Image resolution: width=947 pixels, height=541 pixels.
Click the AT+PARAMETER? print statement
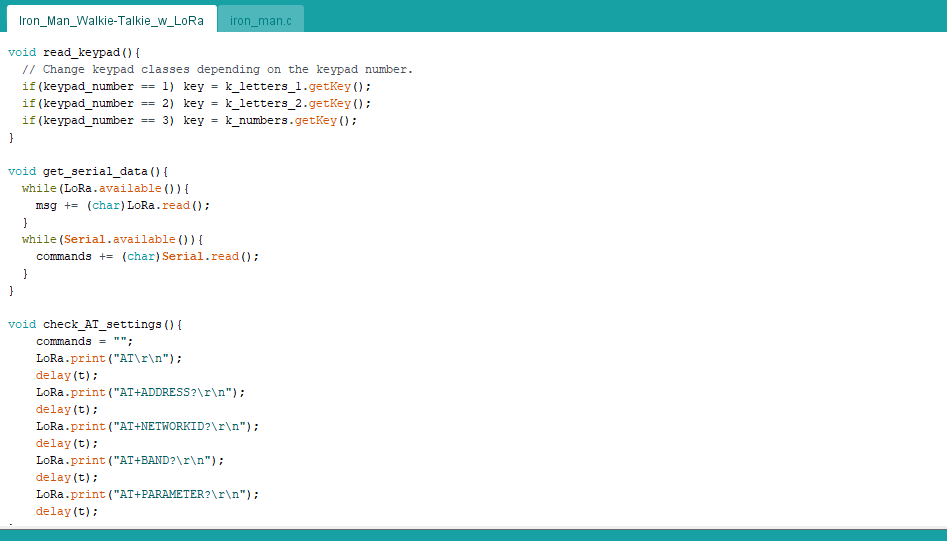coord(147,494)
